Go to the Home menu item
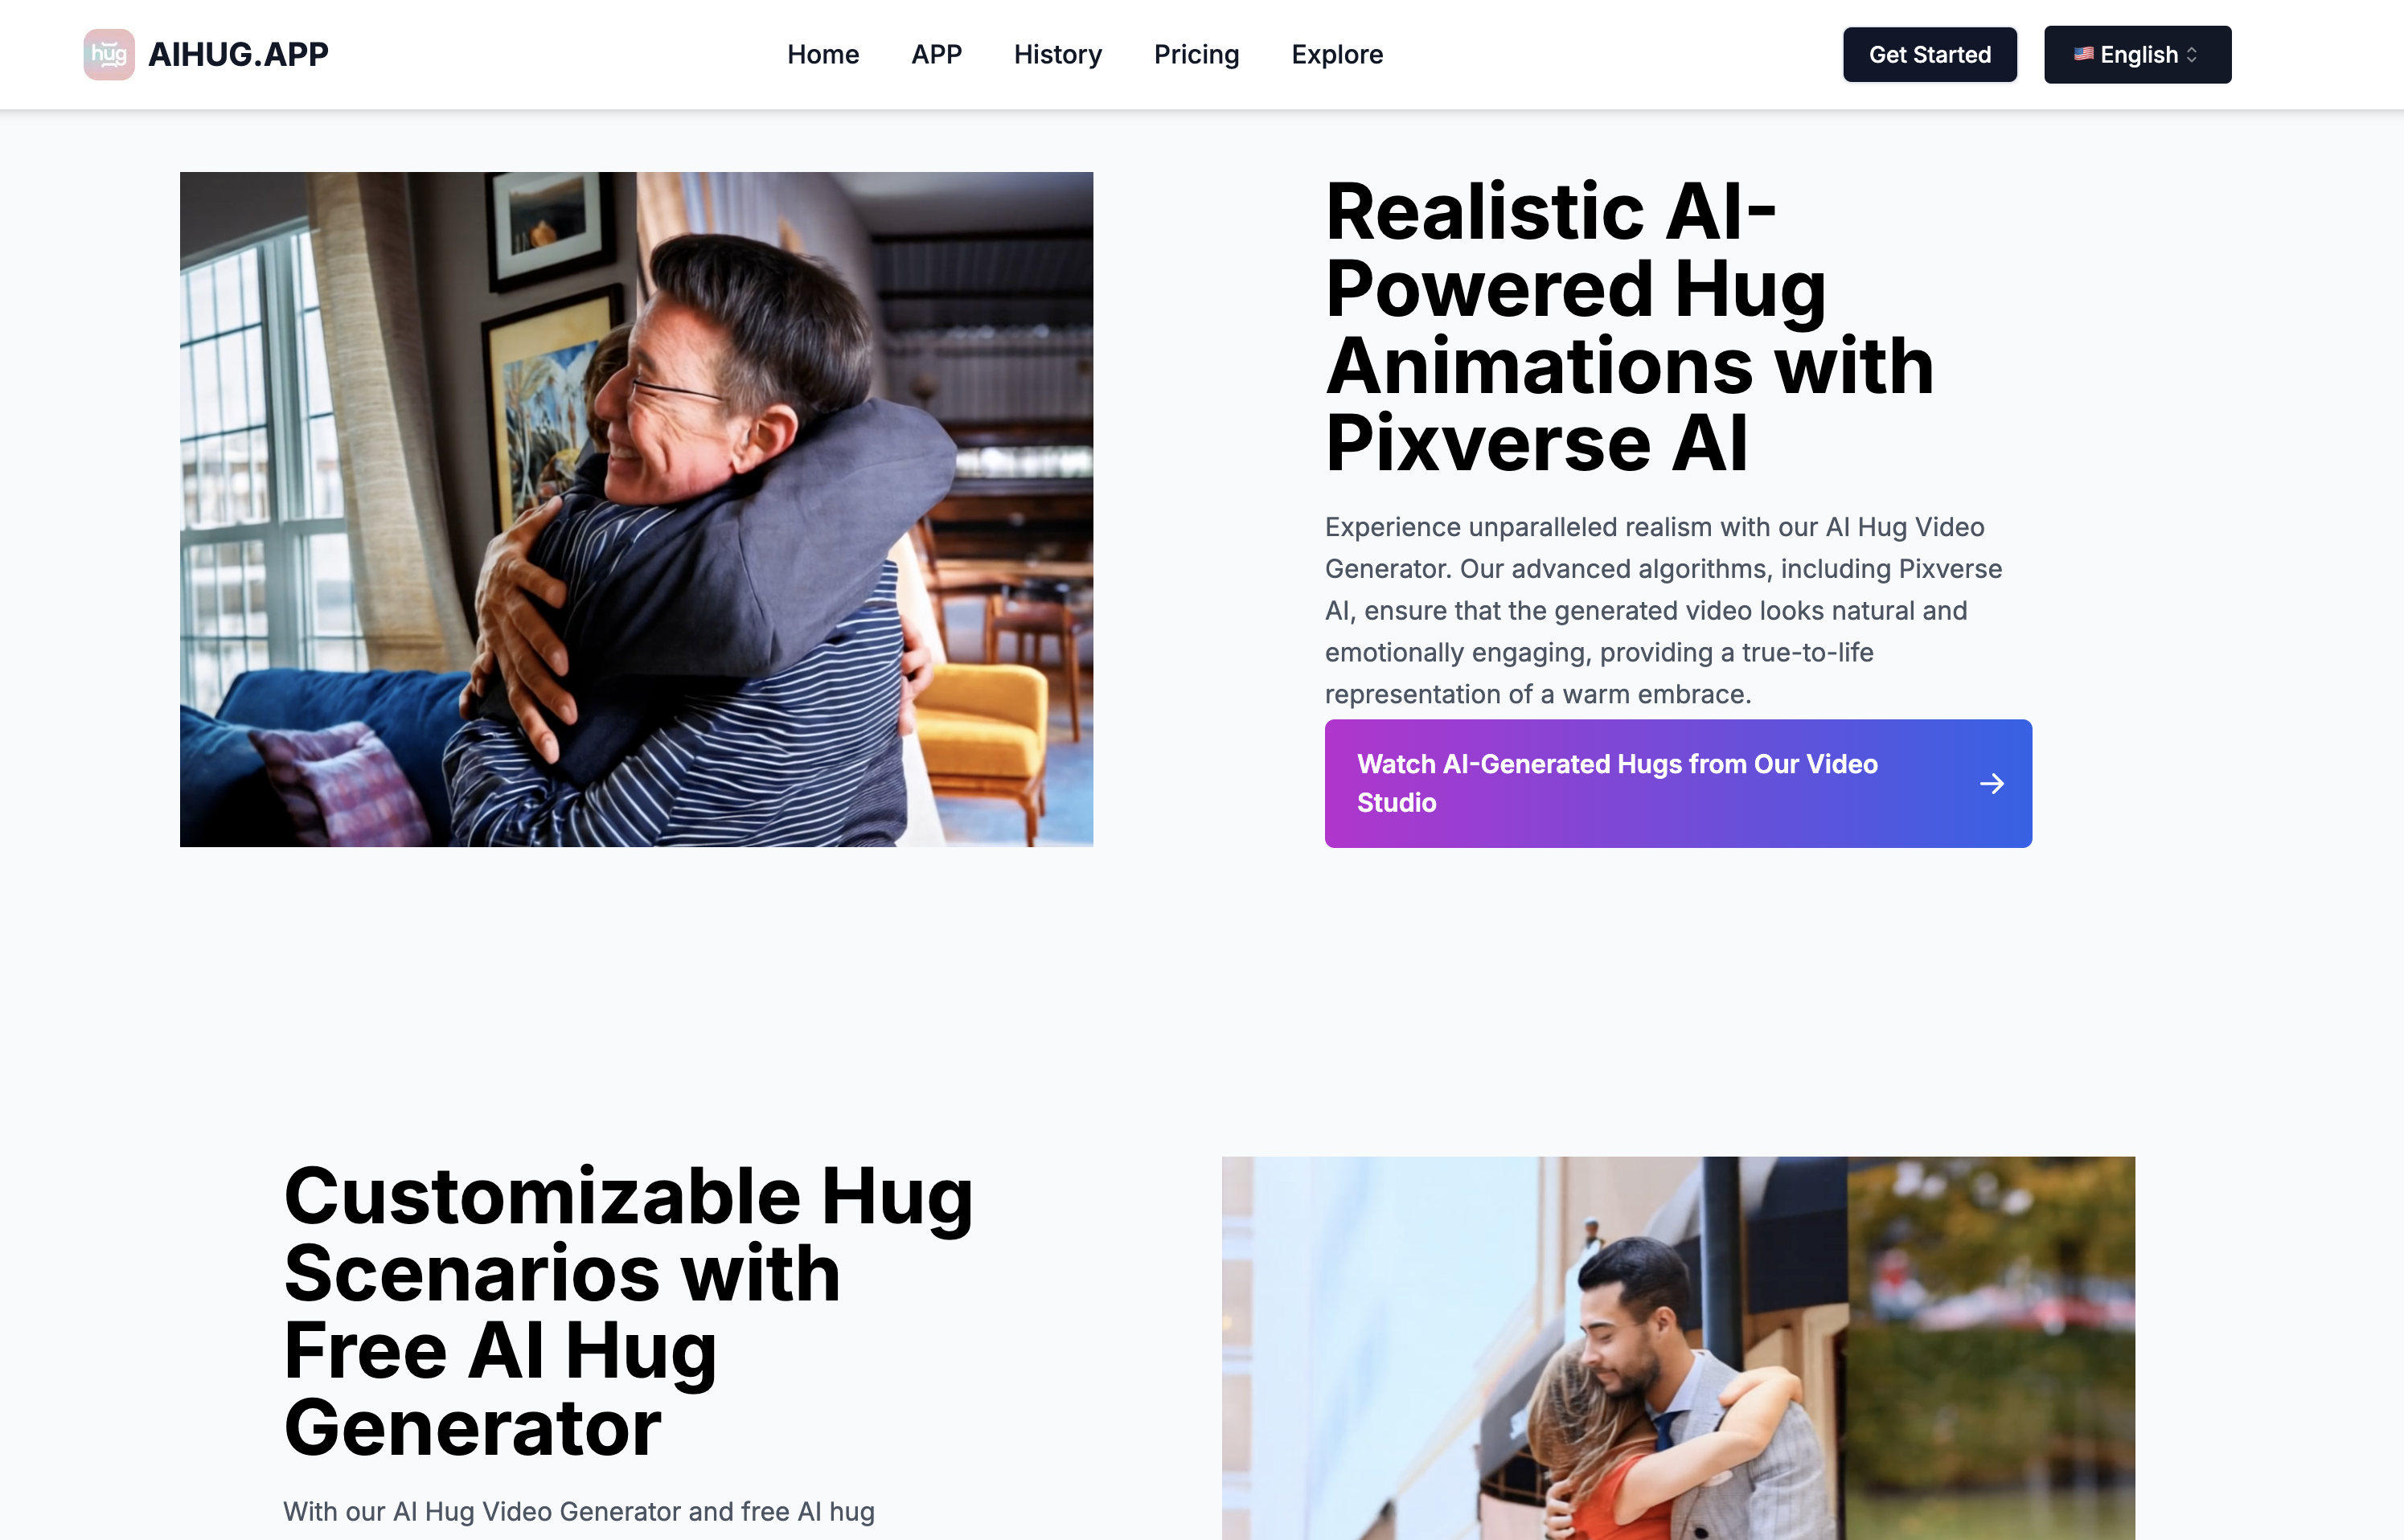The height and width of the screenshot is (1540, 2404). pos(823,55)
